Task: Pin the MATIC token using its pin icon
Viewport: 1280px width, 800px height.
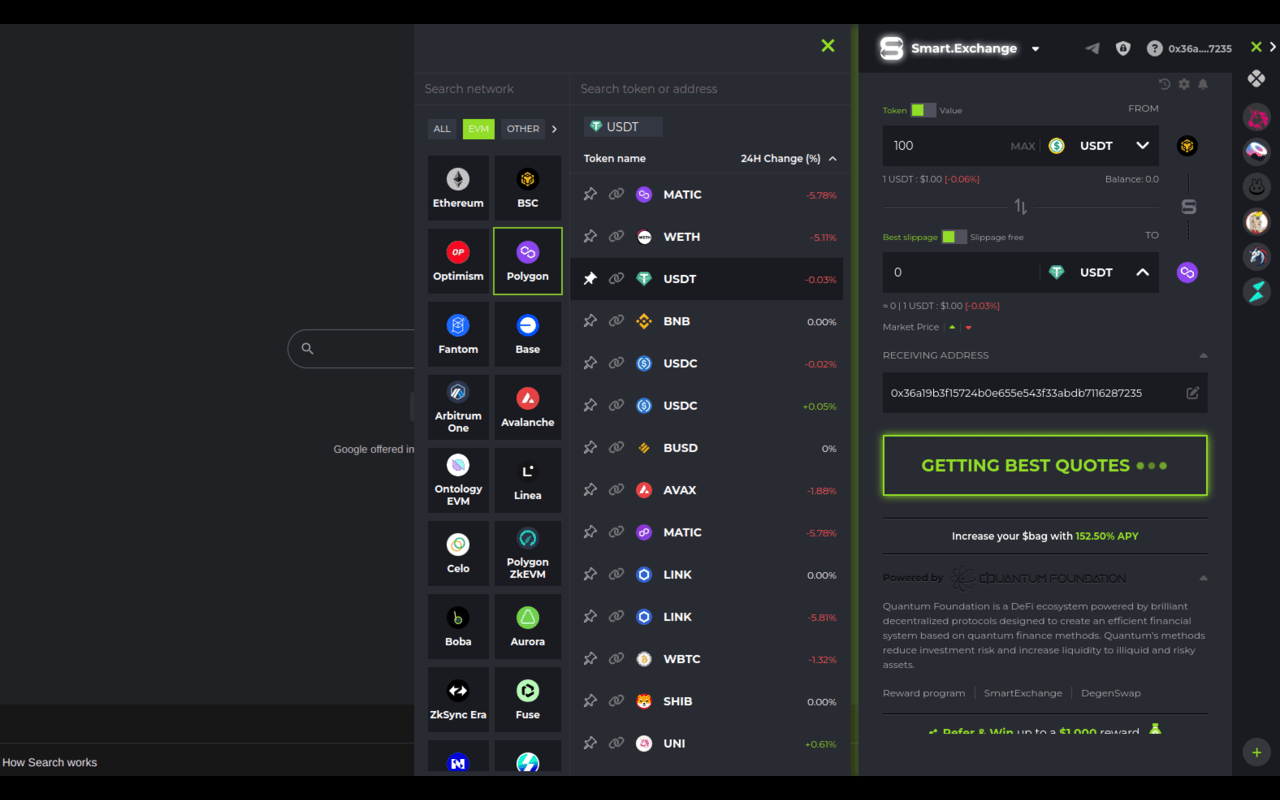Action: 590,194
